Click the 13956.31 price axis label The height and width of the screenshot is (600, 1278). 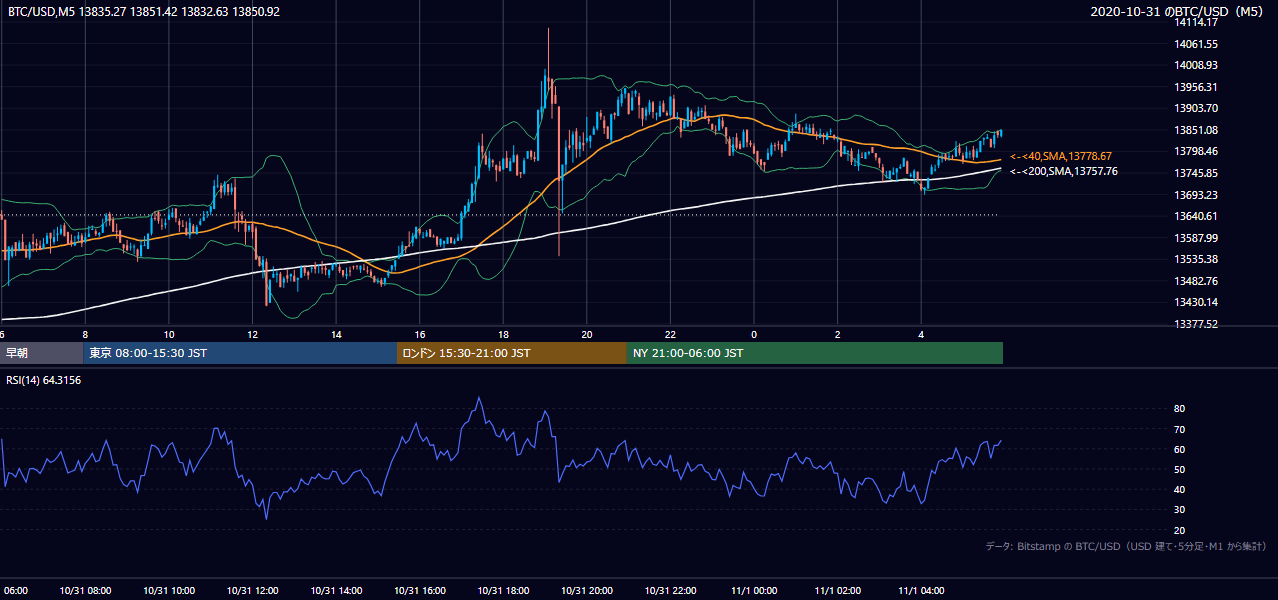[x=1197, y=87]
